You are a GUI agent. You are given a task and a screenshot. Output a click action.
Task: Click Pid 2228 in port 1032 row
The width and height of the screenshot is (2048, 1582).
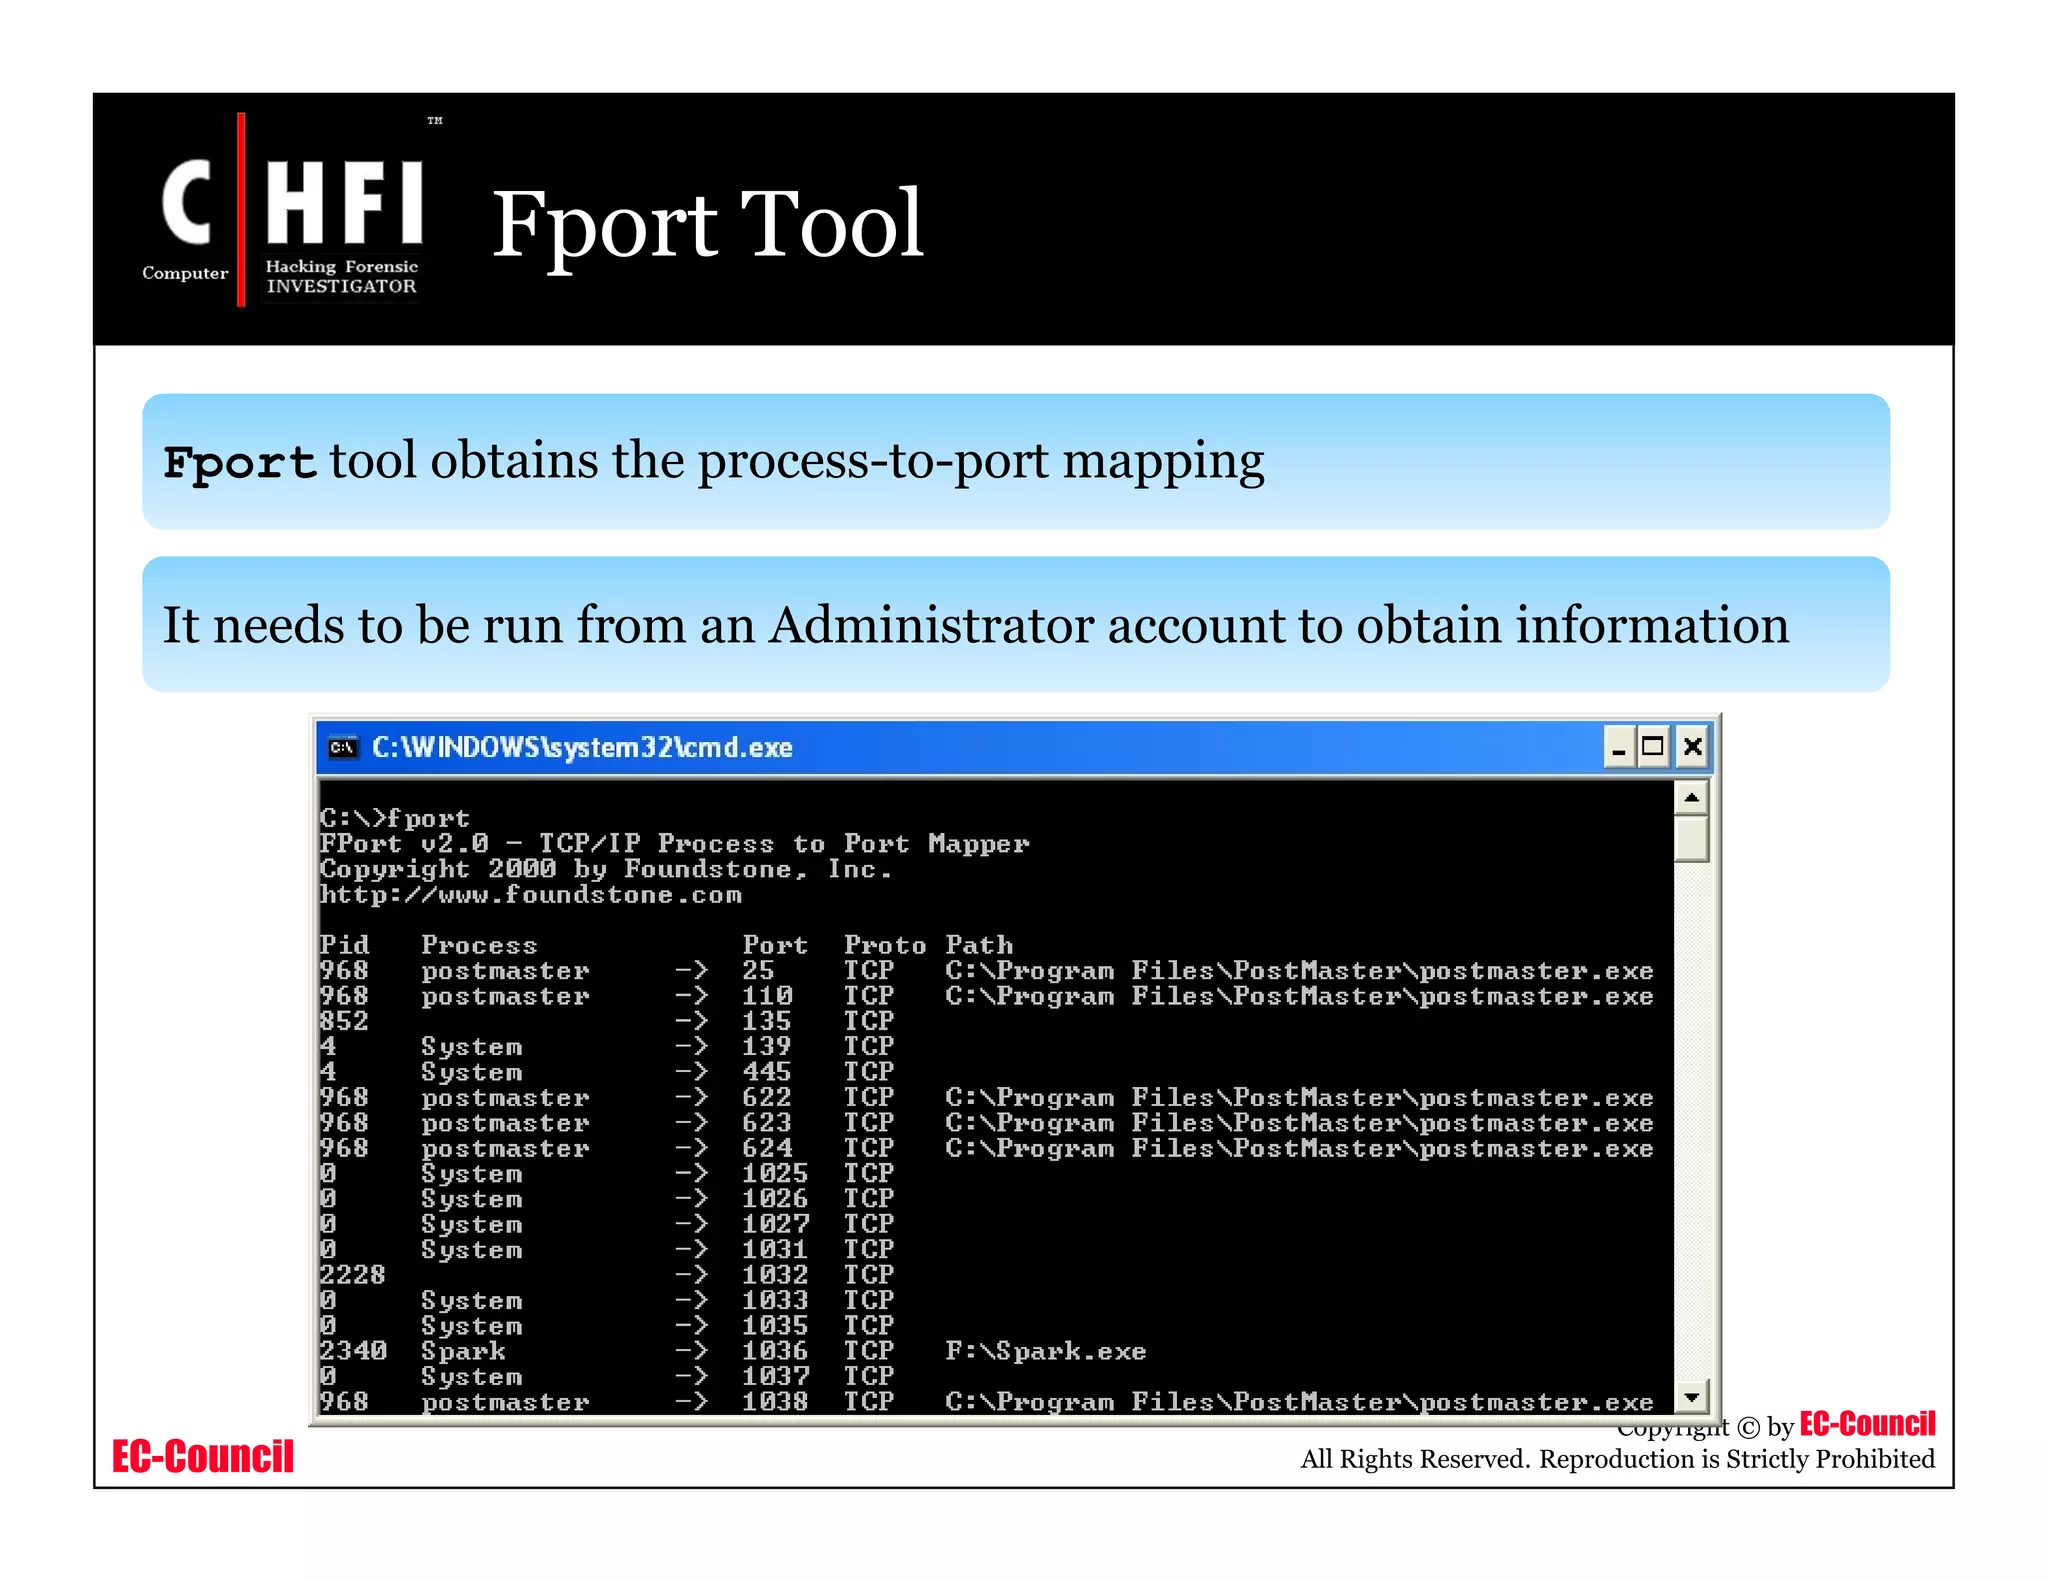(x=352, y=1275)
